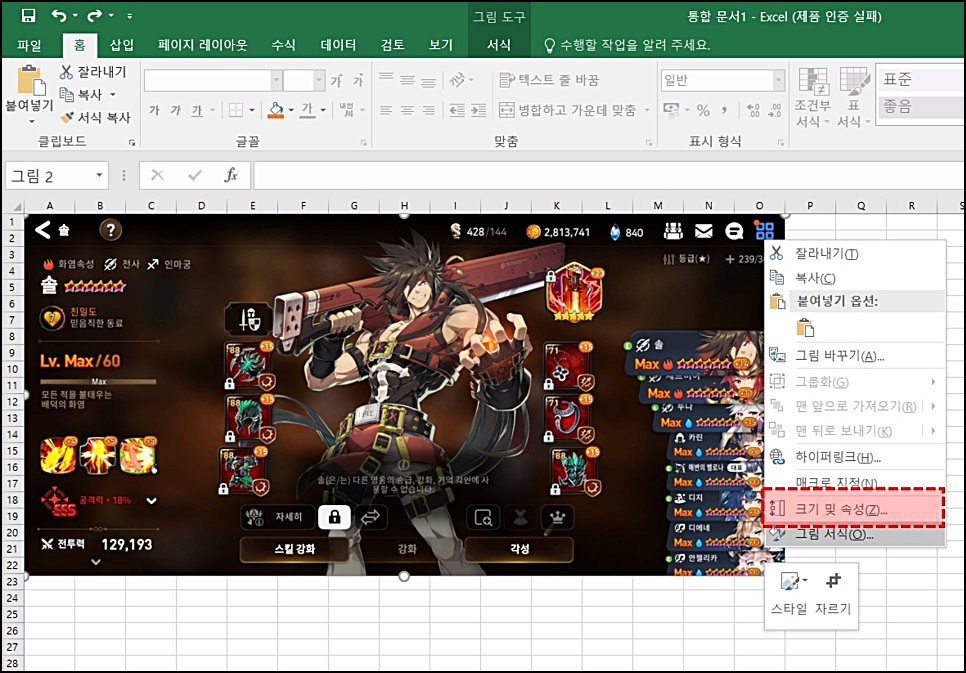The image size is (966, 673).
Task: Toggle bold formatting
Action: point(154,110)
